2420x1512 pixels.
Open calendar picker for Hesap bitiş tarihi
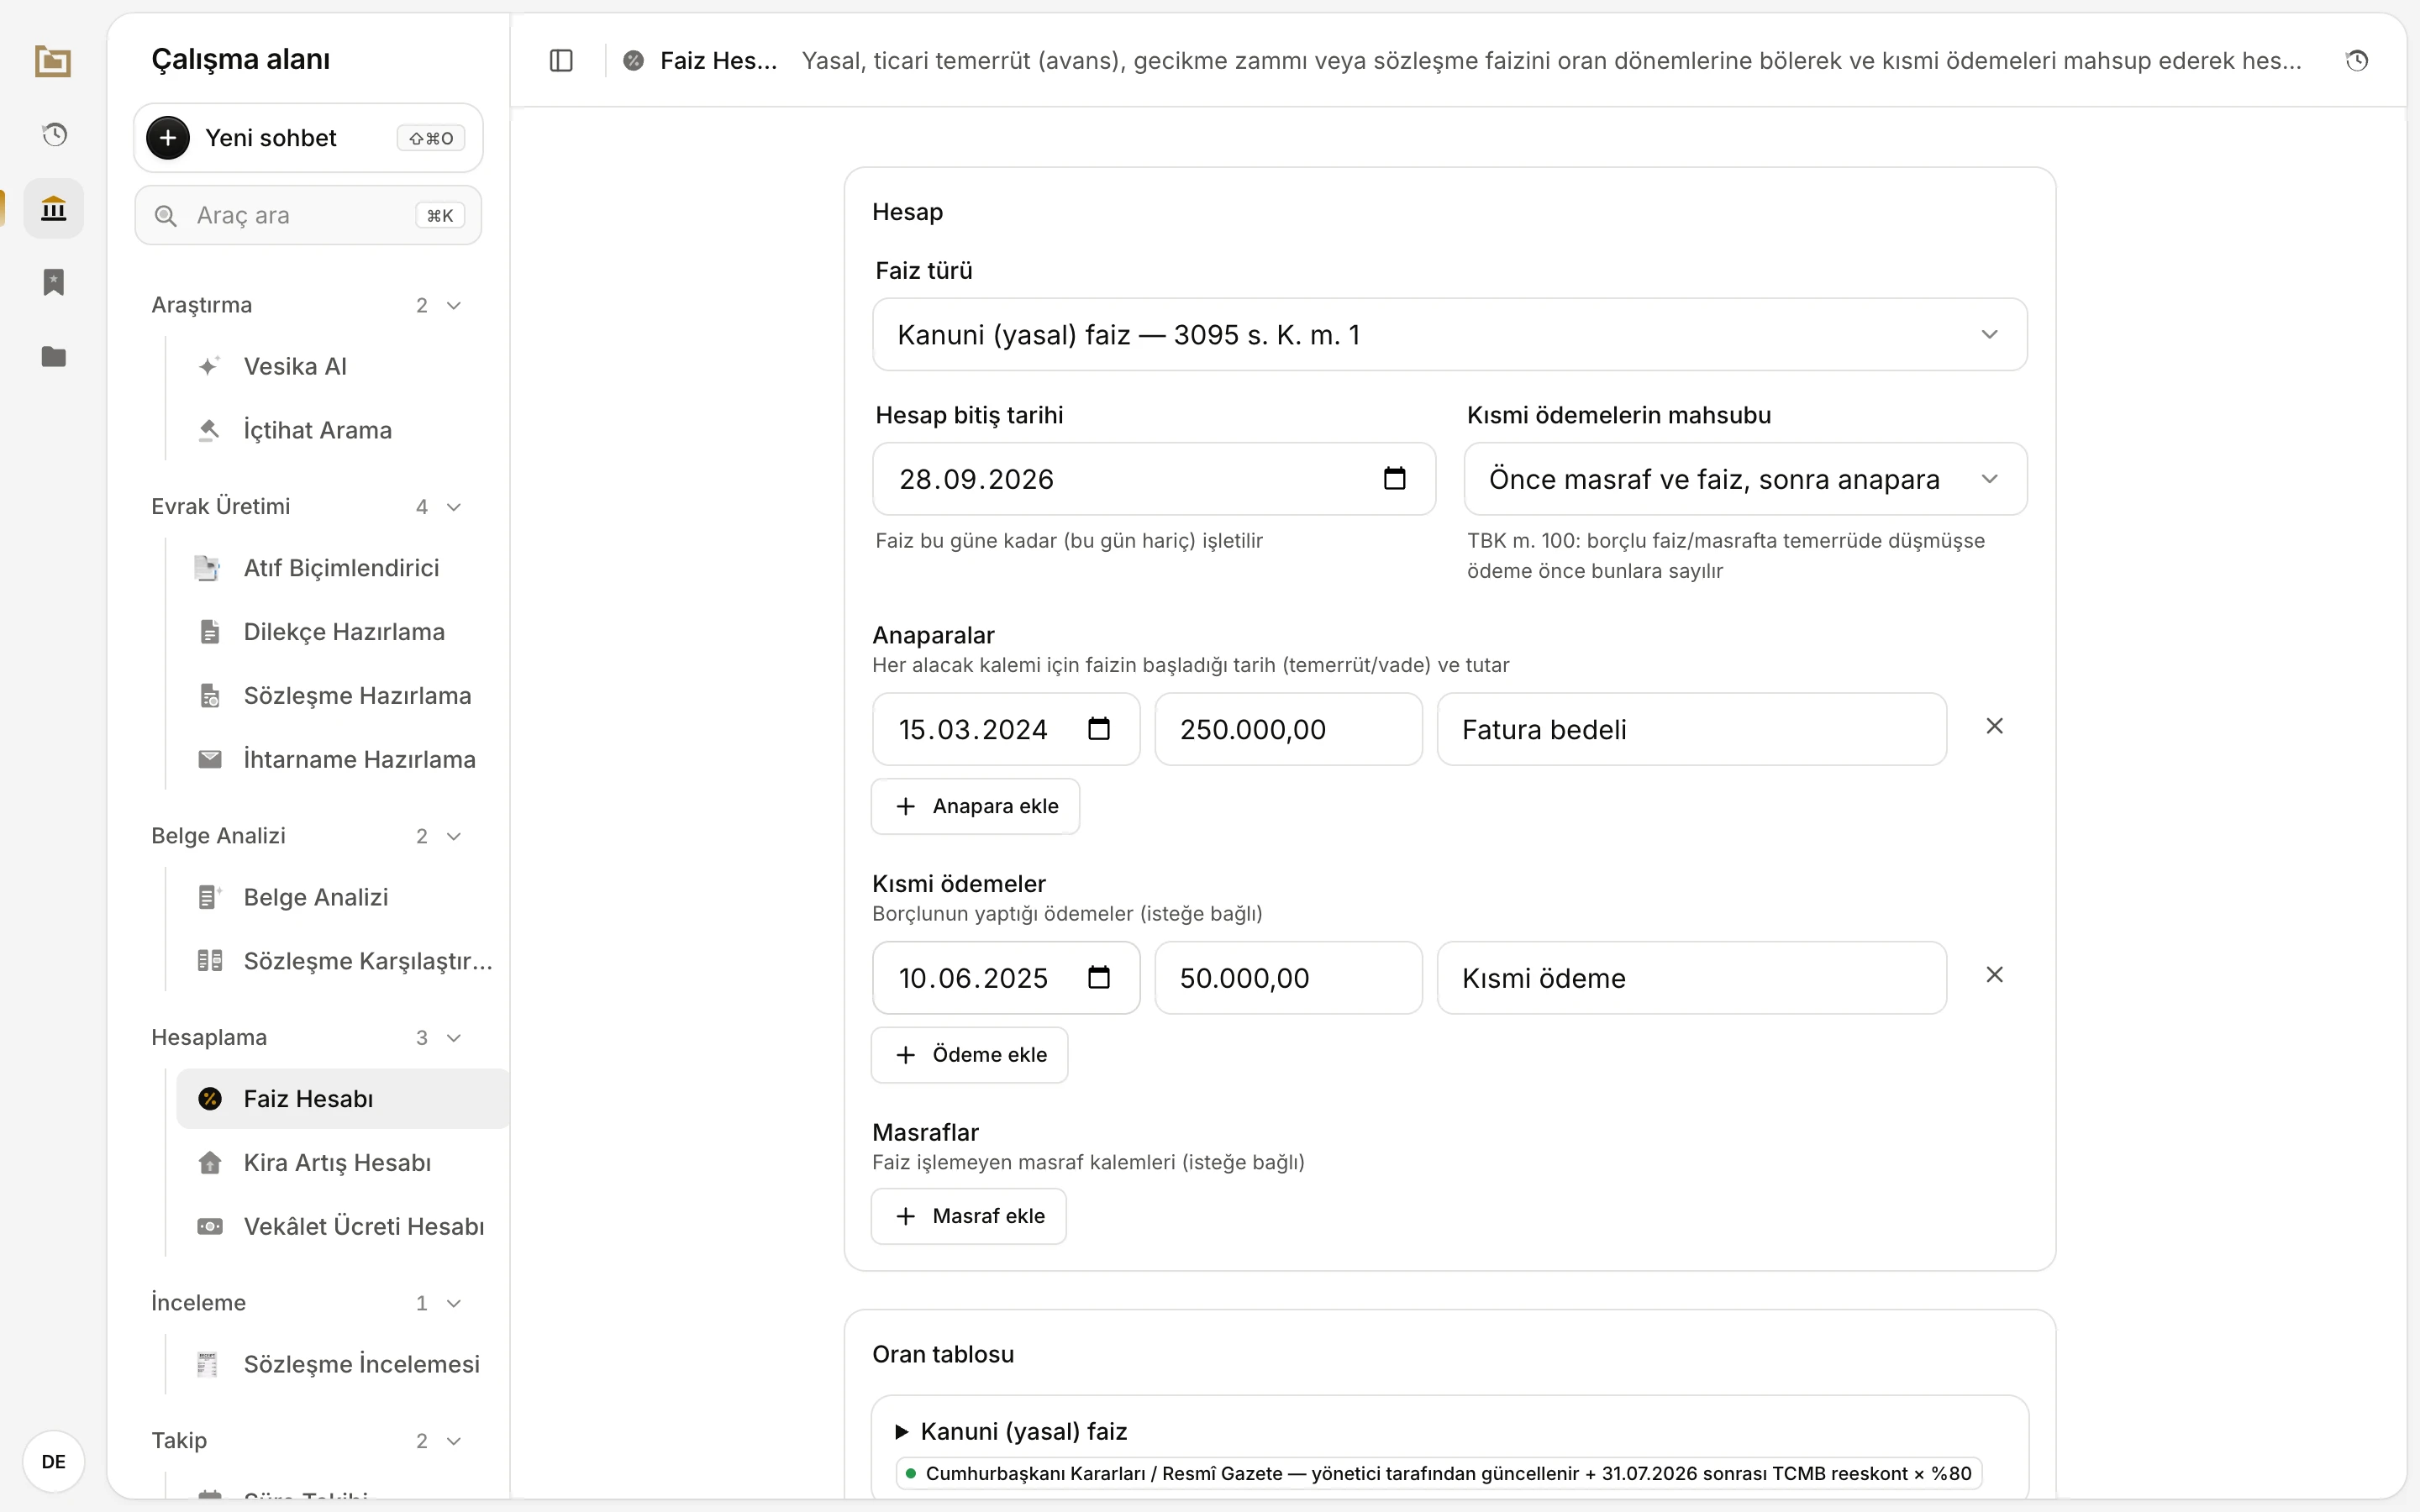click(x=1394, y=478)
